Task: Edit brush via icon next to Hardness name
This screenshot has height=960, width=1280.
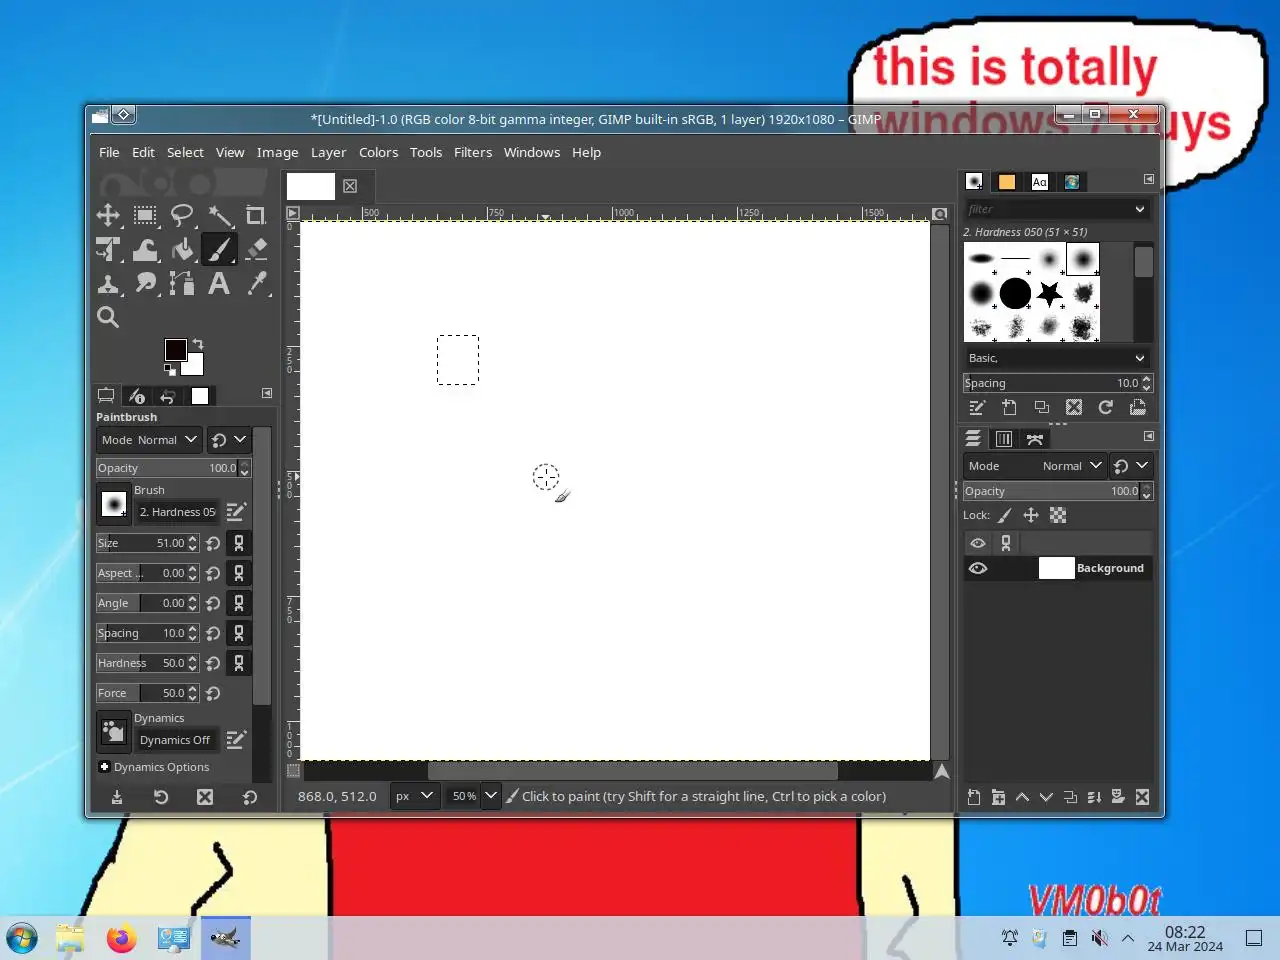Action: click(x=236, y=512)
